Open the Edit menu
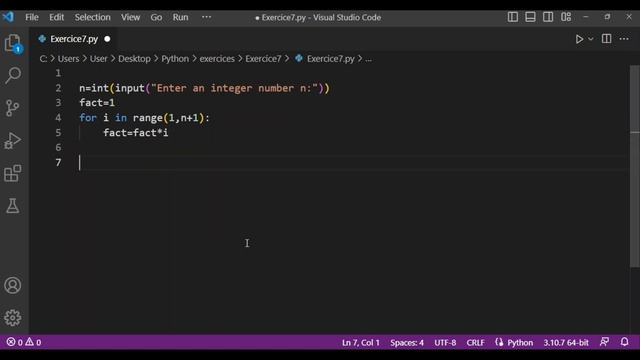 tap(56, 17)
